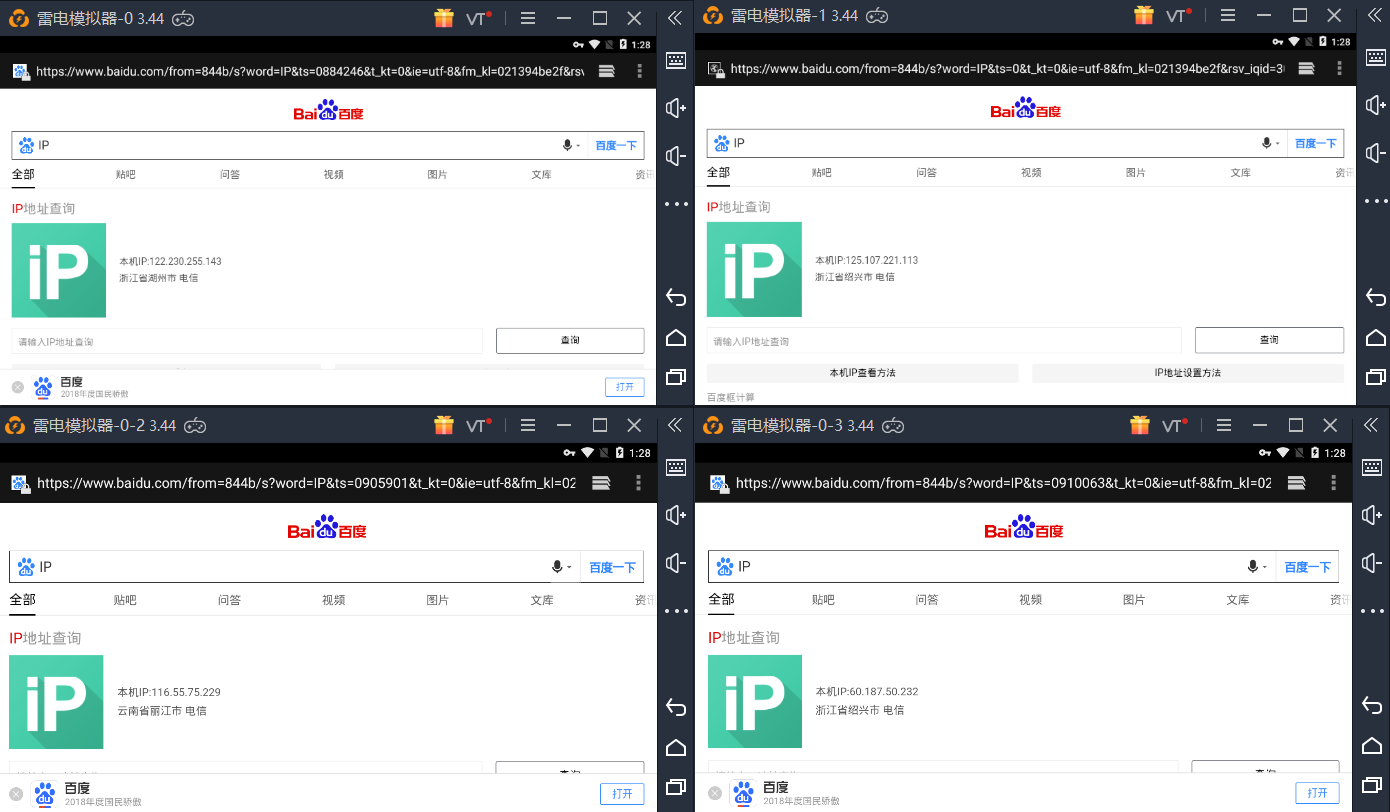1390x812 pixels.
Task: Click 百度一下 search button in 雷电模拟器-0-2
Action: coord(612,567)
